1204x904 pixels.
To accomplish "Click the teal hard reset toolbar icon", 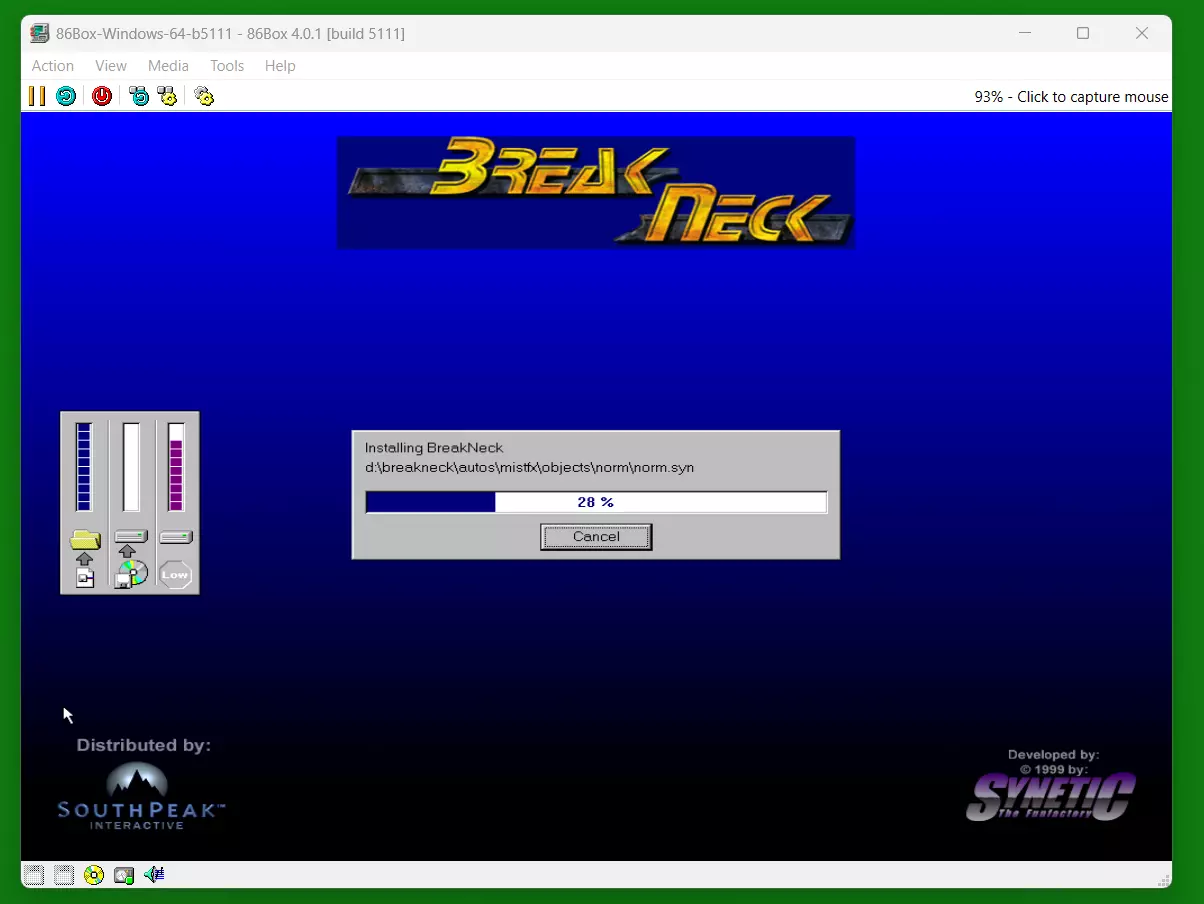I will [66, 96].
